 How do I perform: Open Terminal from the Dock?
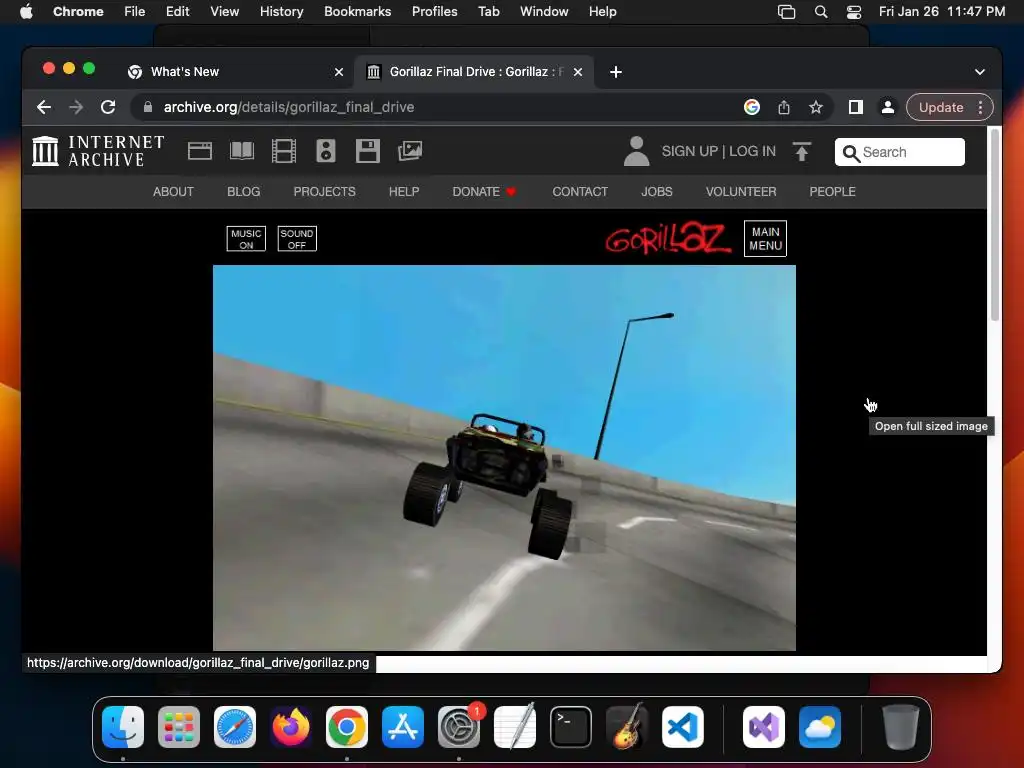click(571, 727)
